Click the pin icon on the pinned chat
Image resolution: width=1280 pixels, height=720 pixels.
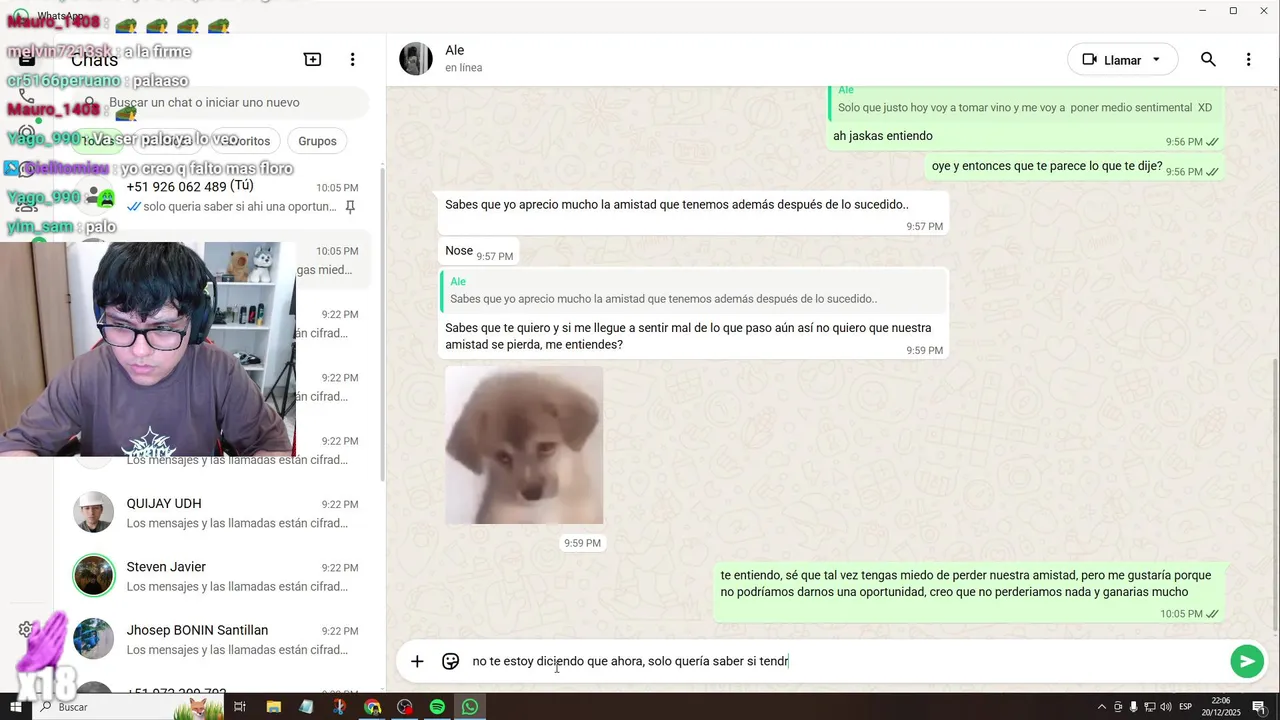click(350, 207)
